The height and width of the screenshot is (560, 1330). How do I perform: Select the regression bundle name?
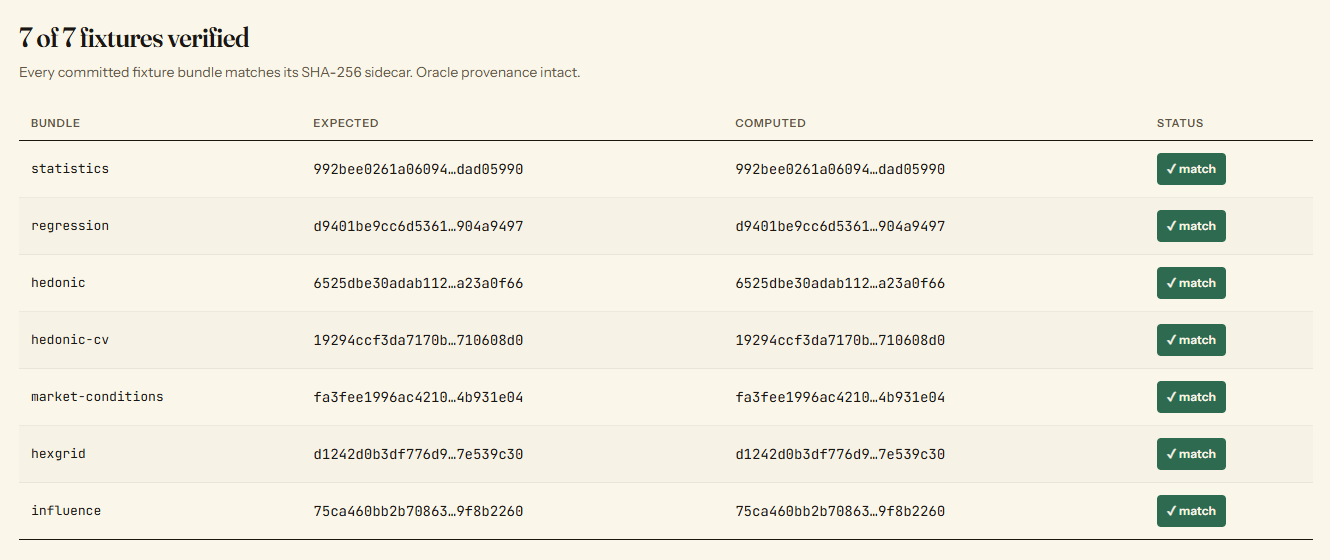[70, 226]
